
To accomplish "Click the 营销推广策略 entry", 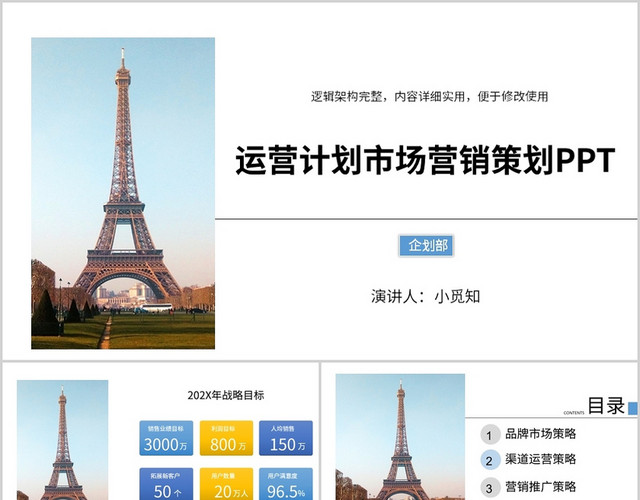I will point(540,487).
